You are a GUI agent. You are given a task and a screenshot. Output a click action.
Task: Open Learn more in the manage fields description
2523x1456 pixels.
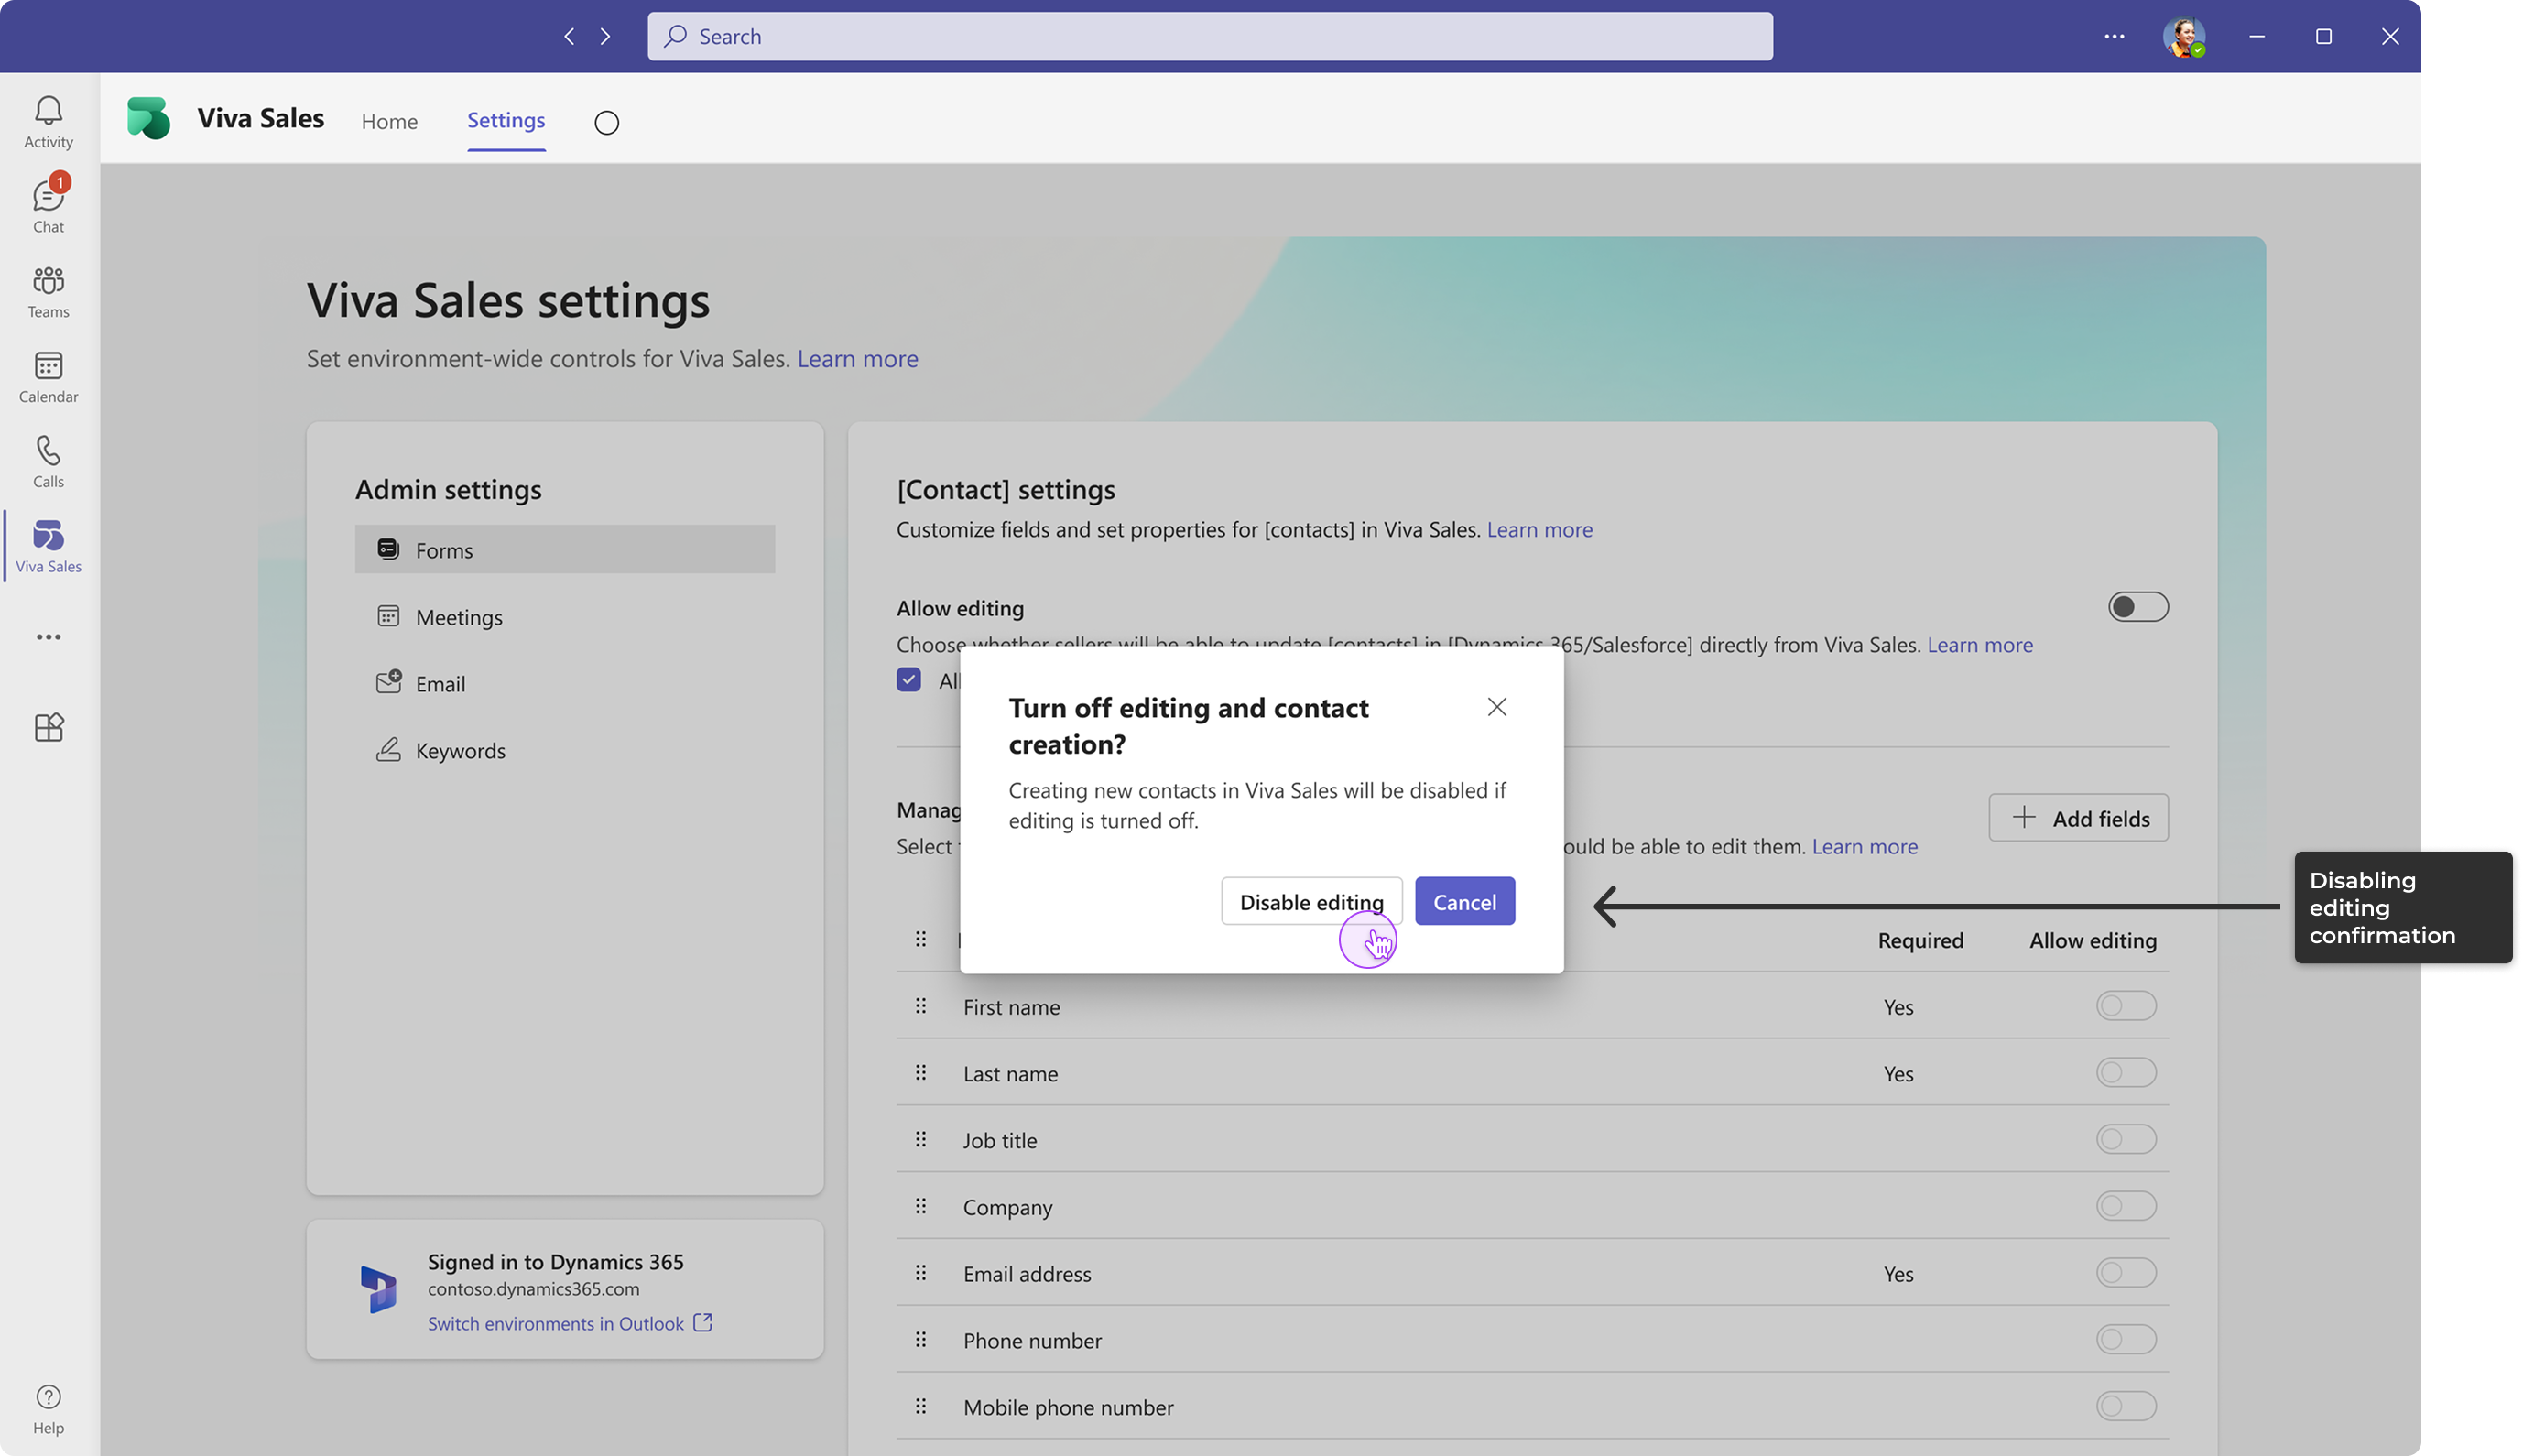pyautogui.click(x=1864, y=846)
